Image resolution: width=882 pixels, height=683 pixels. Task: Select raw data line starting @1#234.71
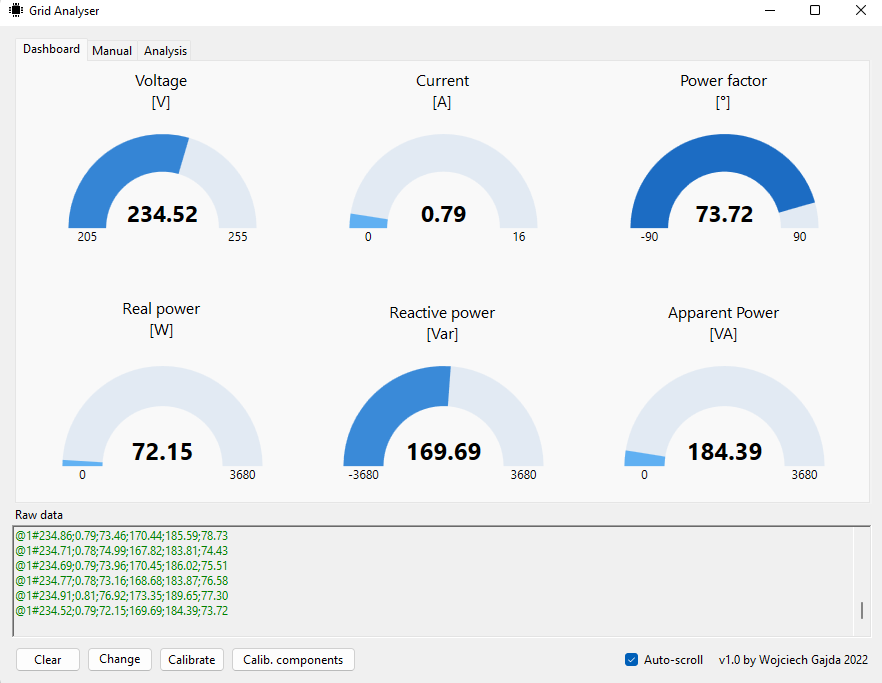coord(122,550)
